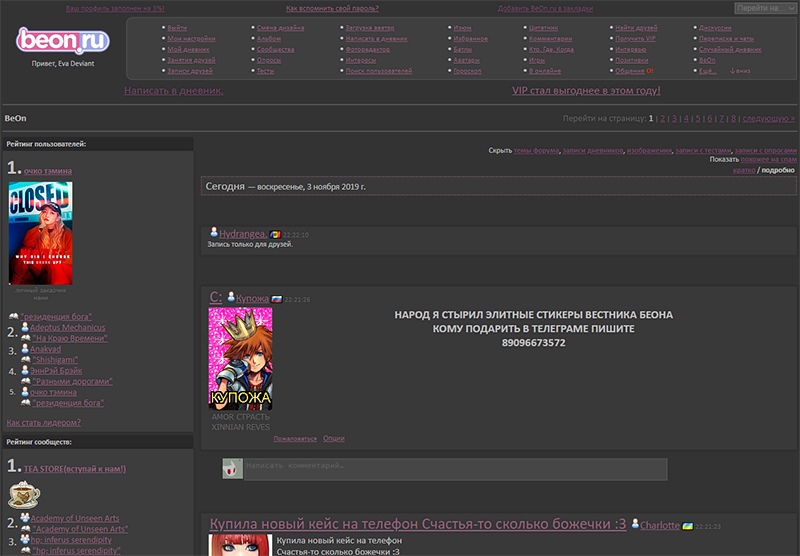Click the orange O! icon after Общение

point(649,71)
